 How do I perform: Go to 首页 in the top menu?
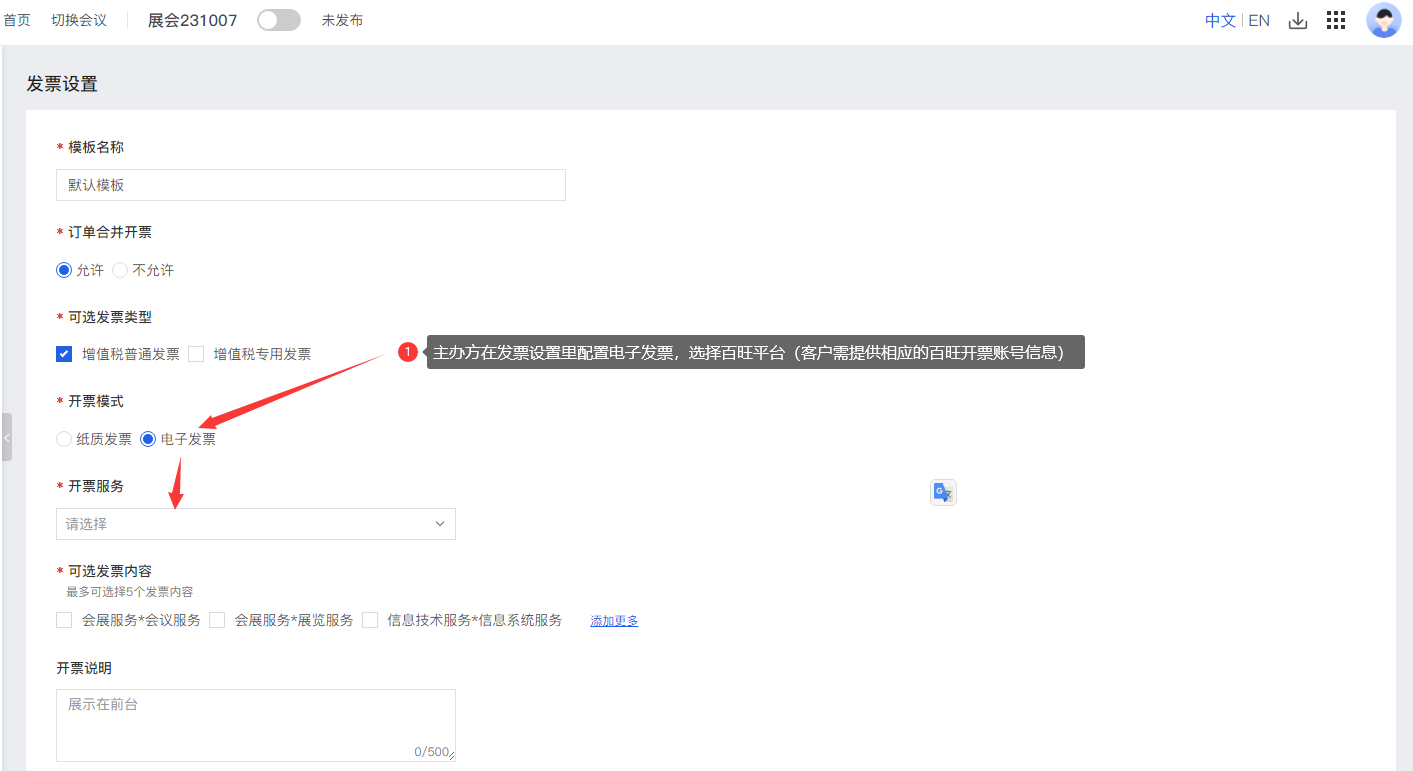[x=16, y=20]
